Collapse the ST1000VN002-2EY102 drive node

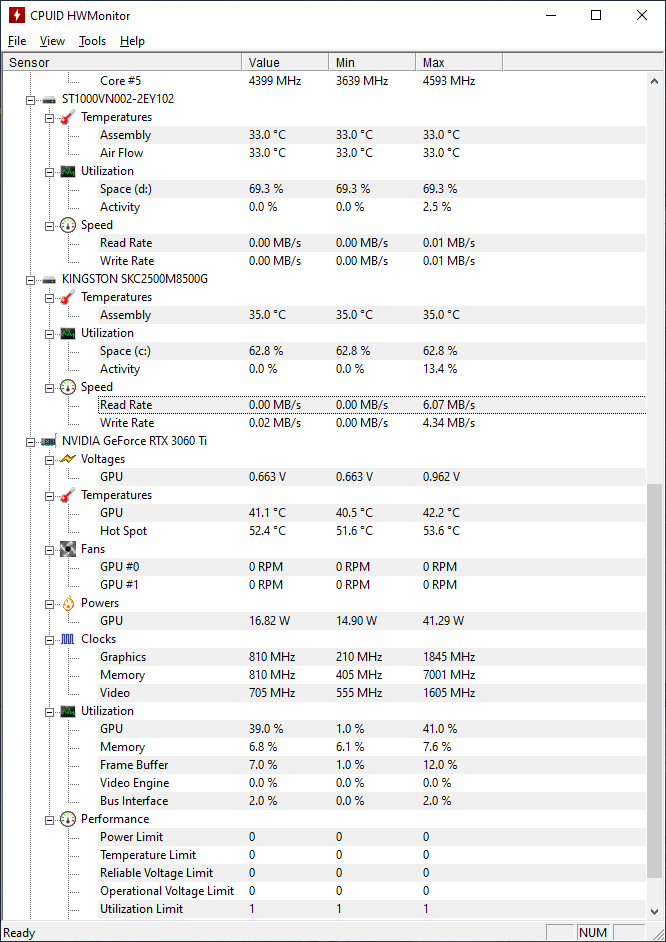click(31, 99)
